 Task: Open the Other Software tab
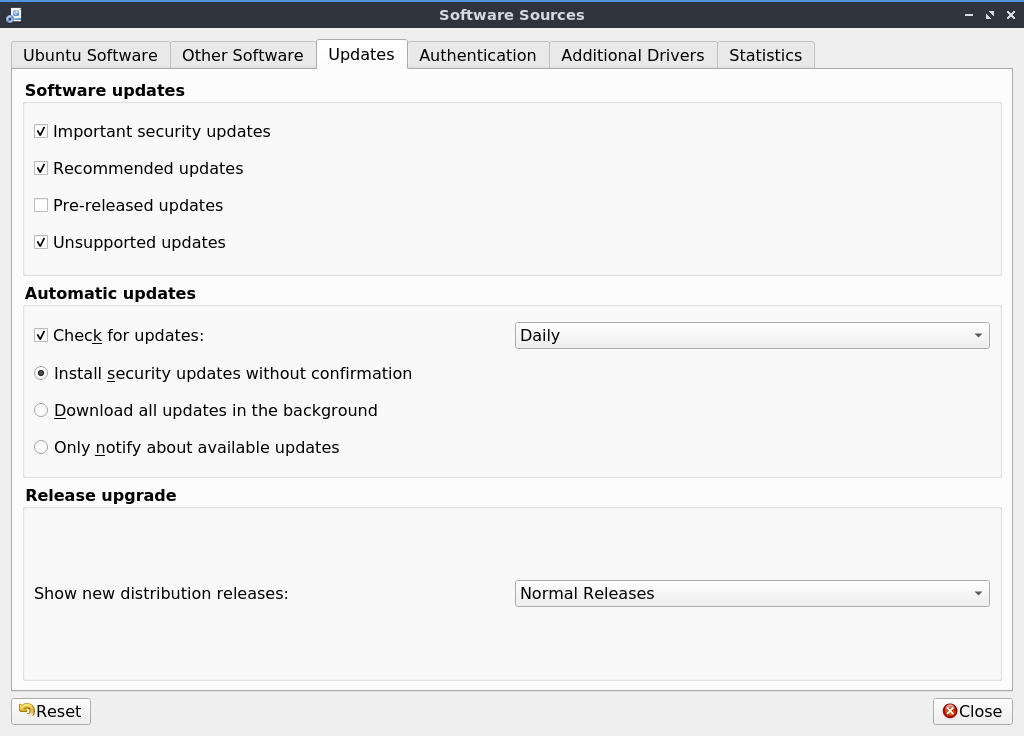click(242, 55)
